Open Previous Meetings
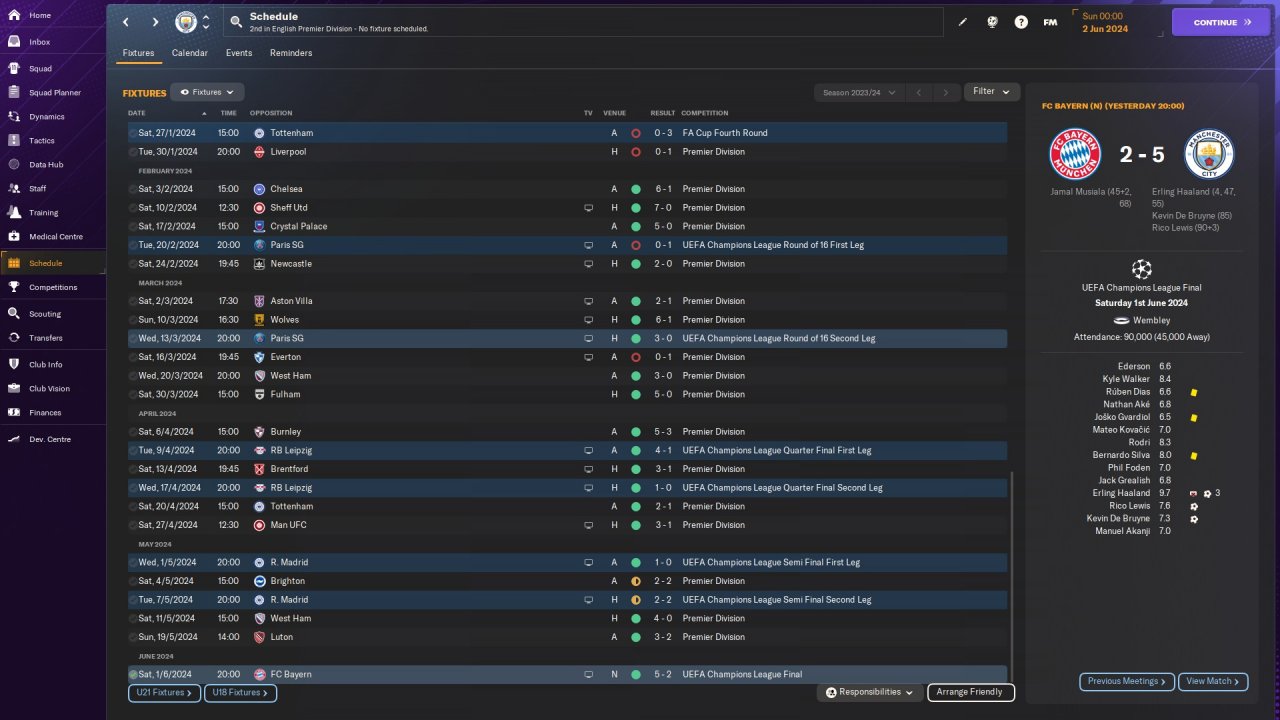 [x=1127, y=682]
